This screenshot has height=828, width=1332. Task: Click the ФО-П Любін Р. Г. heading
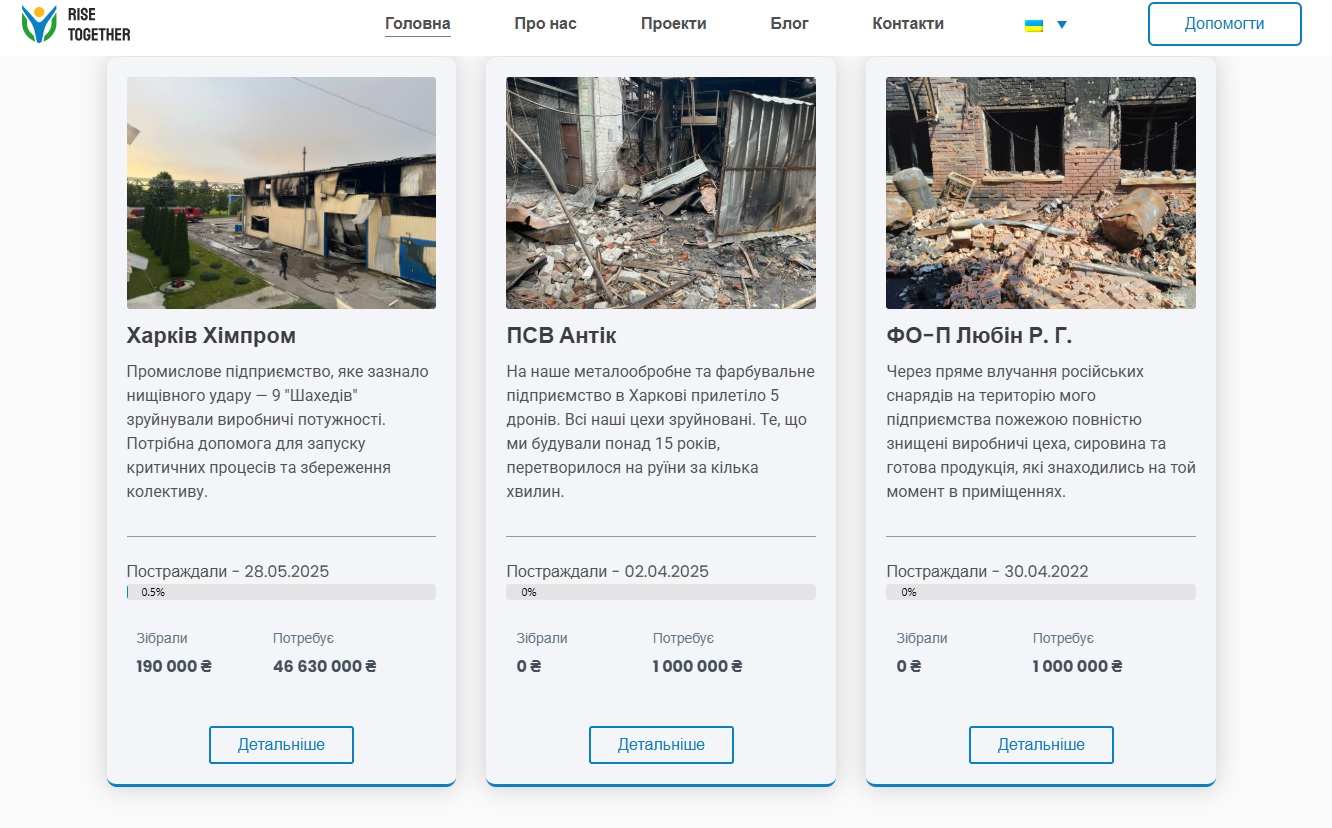[x=979, y=335]
